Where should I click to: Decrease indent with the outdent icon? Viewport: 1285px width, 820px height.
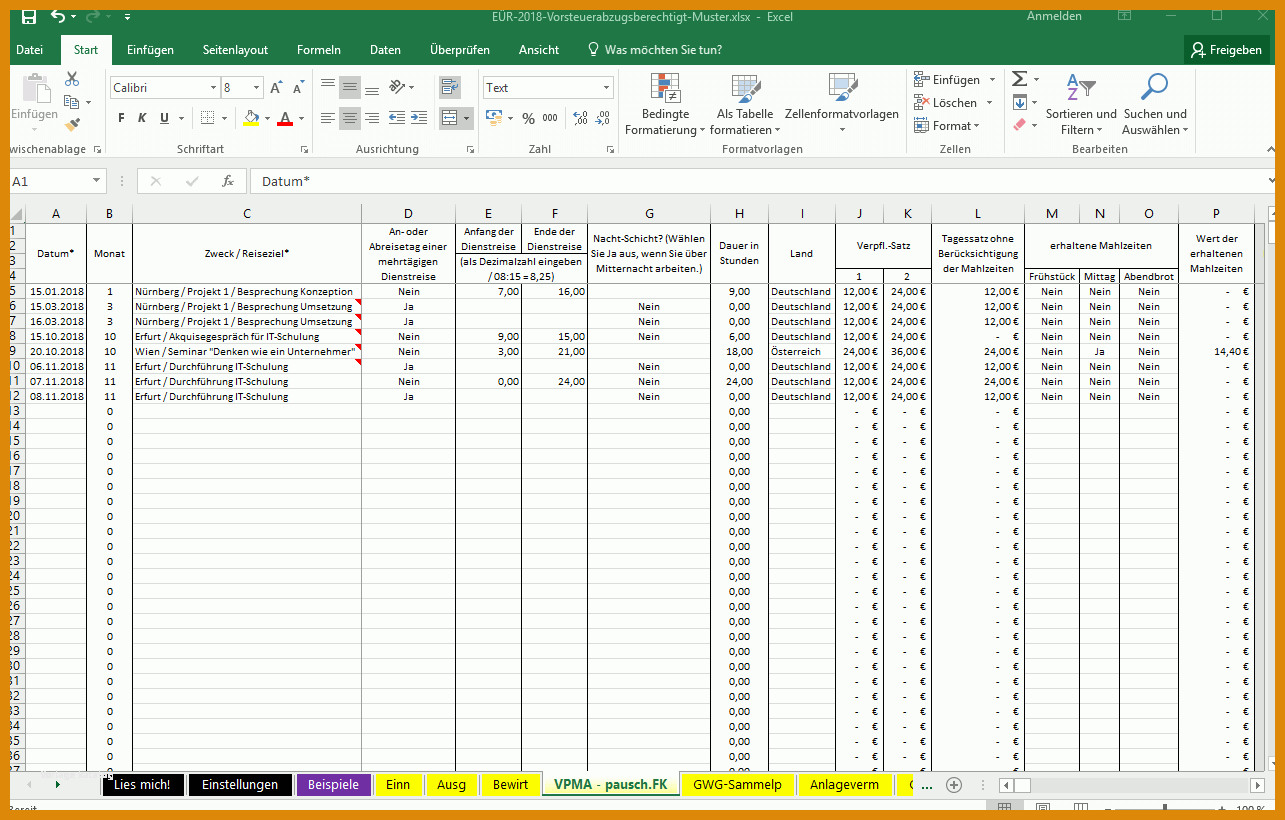coord(397,118)
